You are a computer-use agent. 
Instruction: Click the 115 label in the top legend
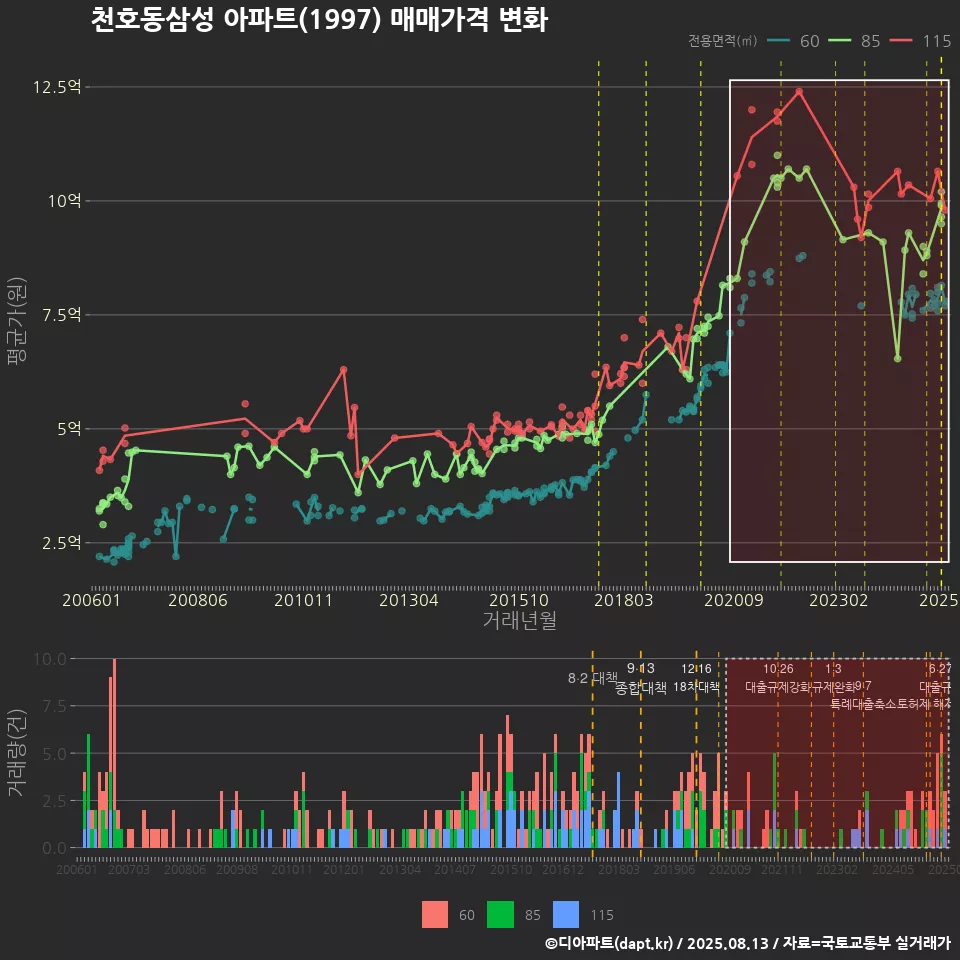click(x=937, y=41)
